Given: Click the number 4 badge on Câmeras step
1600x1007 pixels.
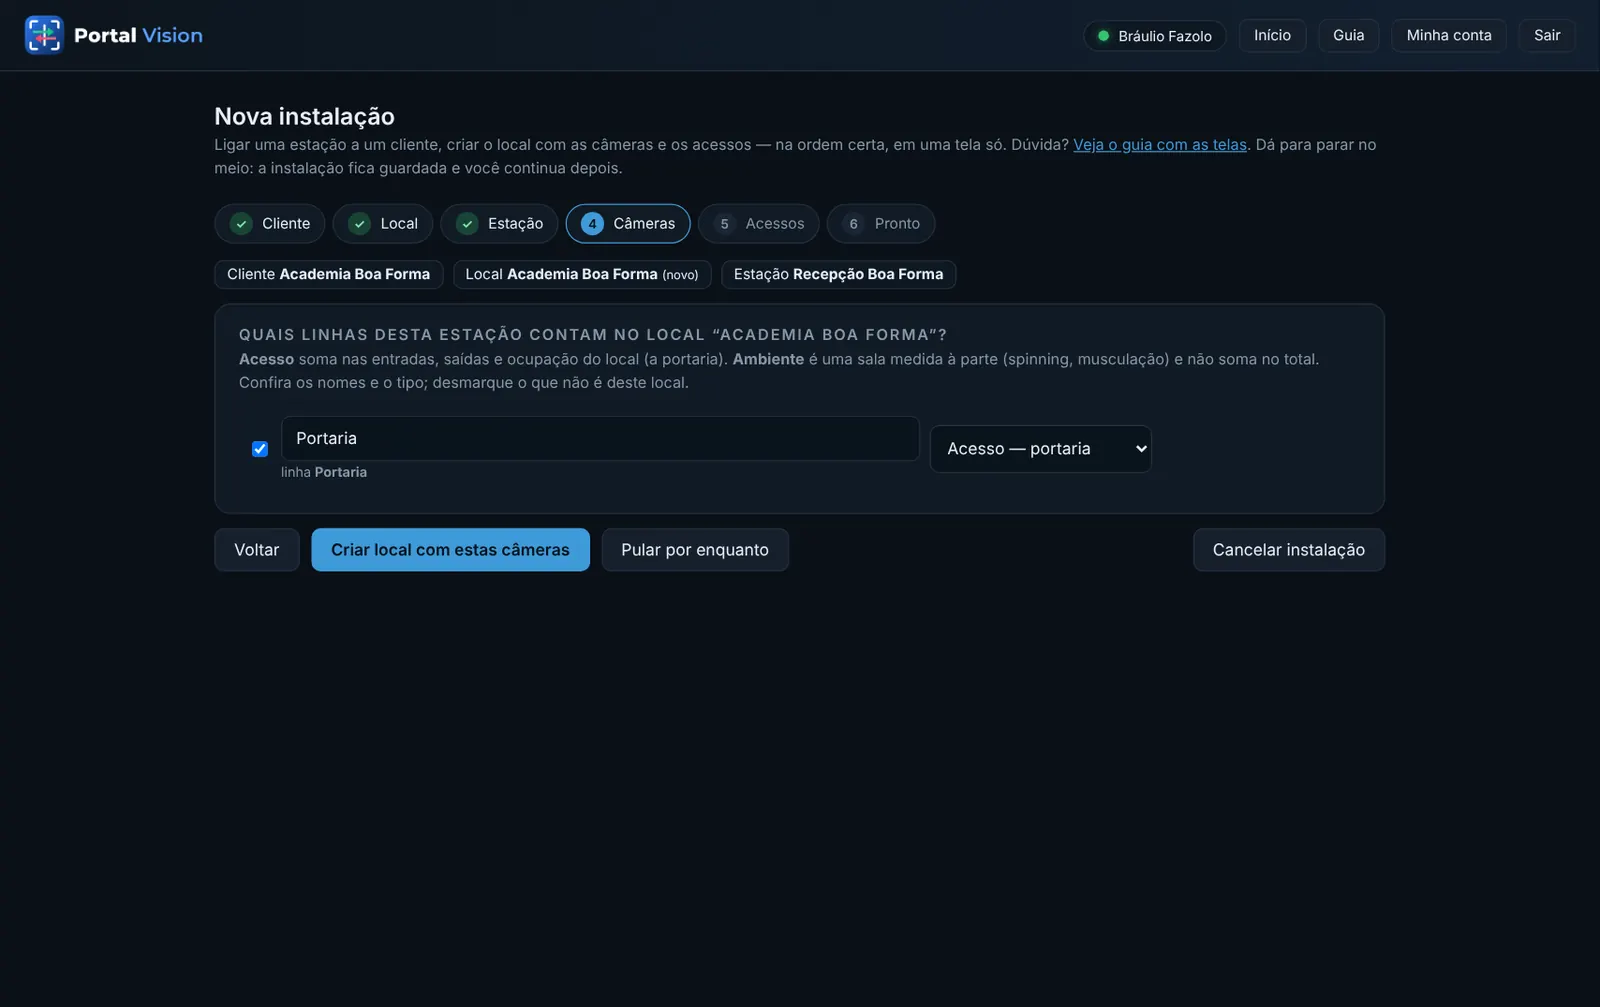Looking at the screenshot, I should 592,224.
